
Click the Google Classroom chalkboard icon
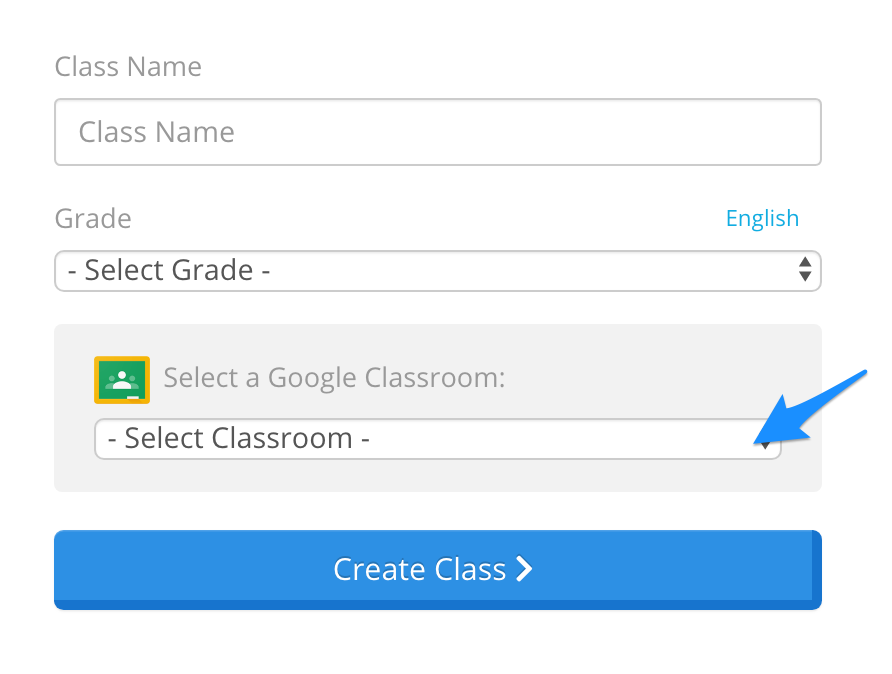tap(122, 380)
